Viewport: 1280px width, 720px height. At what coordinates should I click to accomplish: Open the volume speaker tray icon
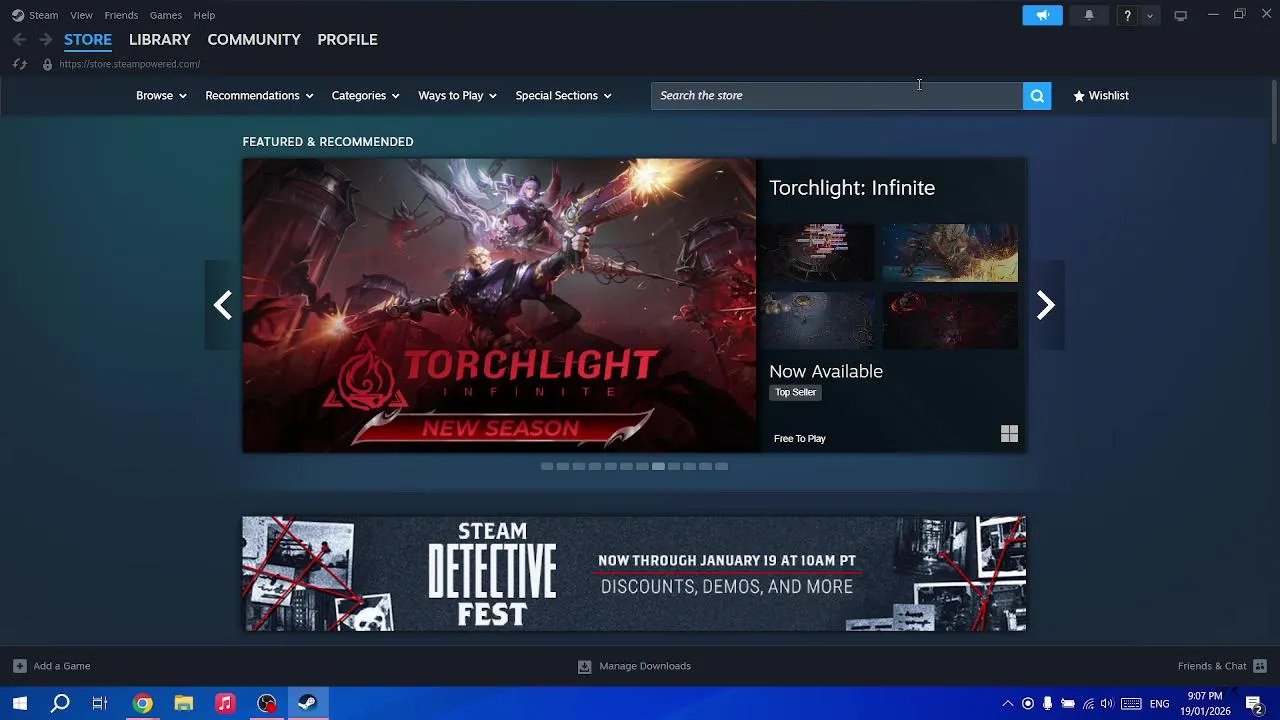(x=1107, y=704)
